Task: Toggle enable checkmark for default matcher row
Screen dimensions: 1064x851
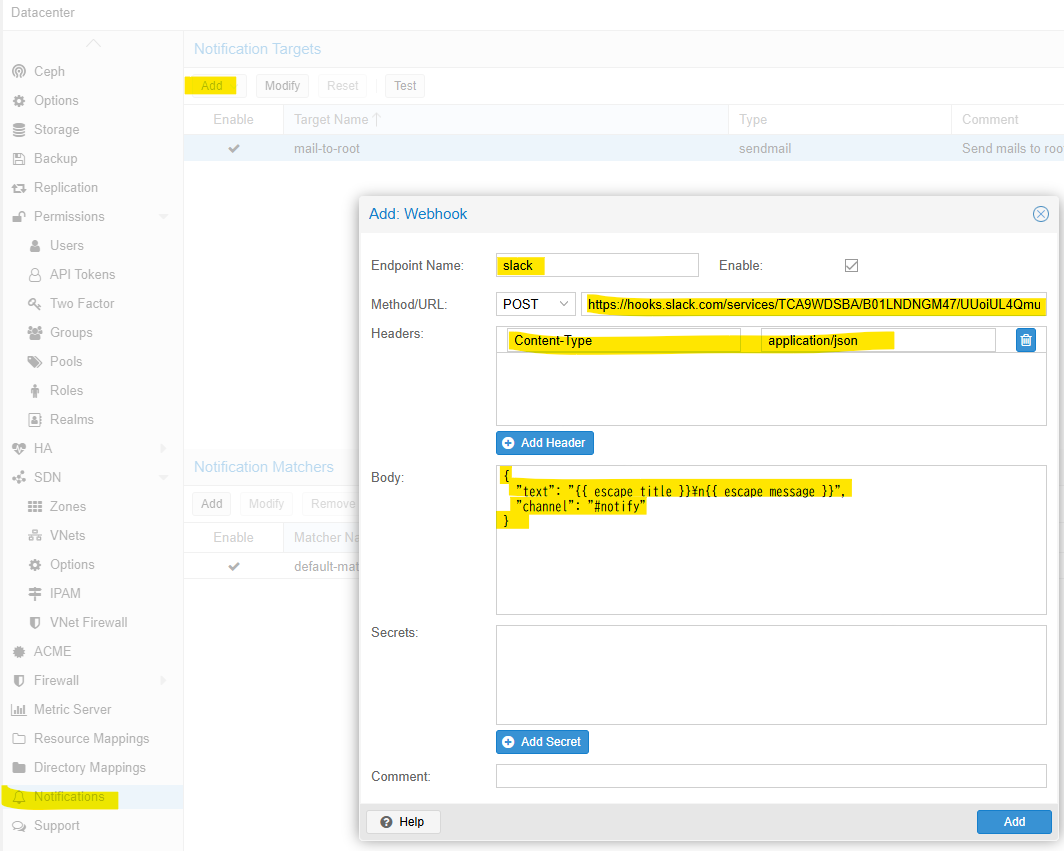Action: pyautogui.click(x=234, y=566)
